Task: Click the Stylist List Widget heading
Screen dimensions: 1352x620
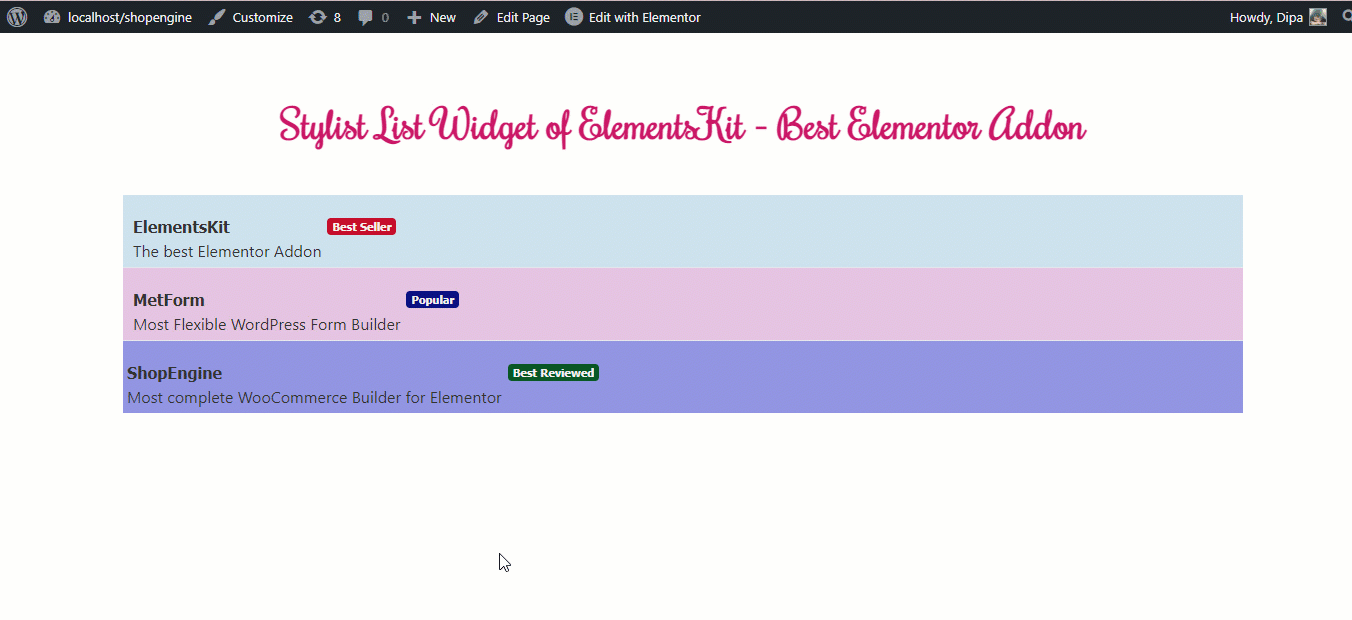Action: (x=682, y=127)
